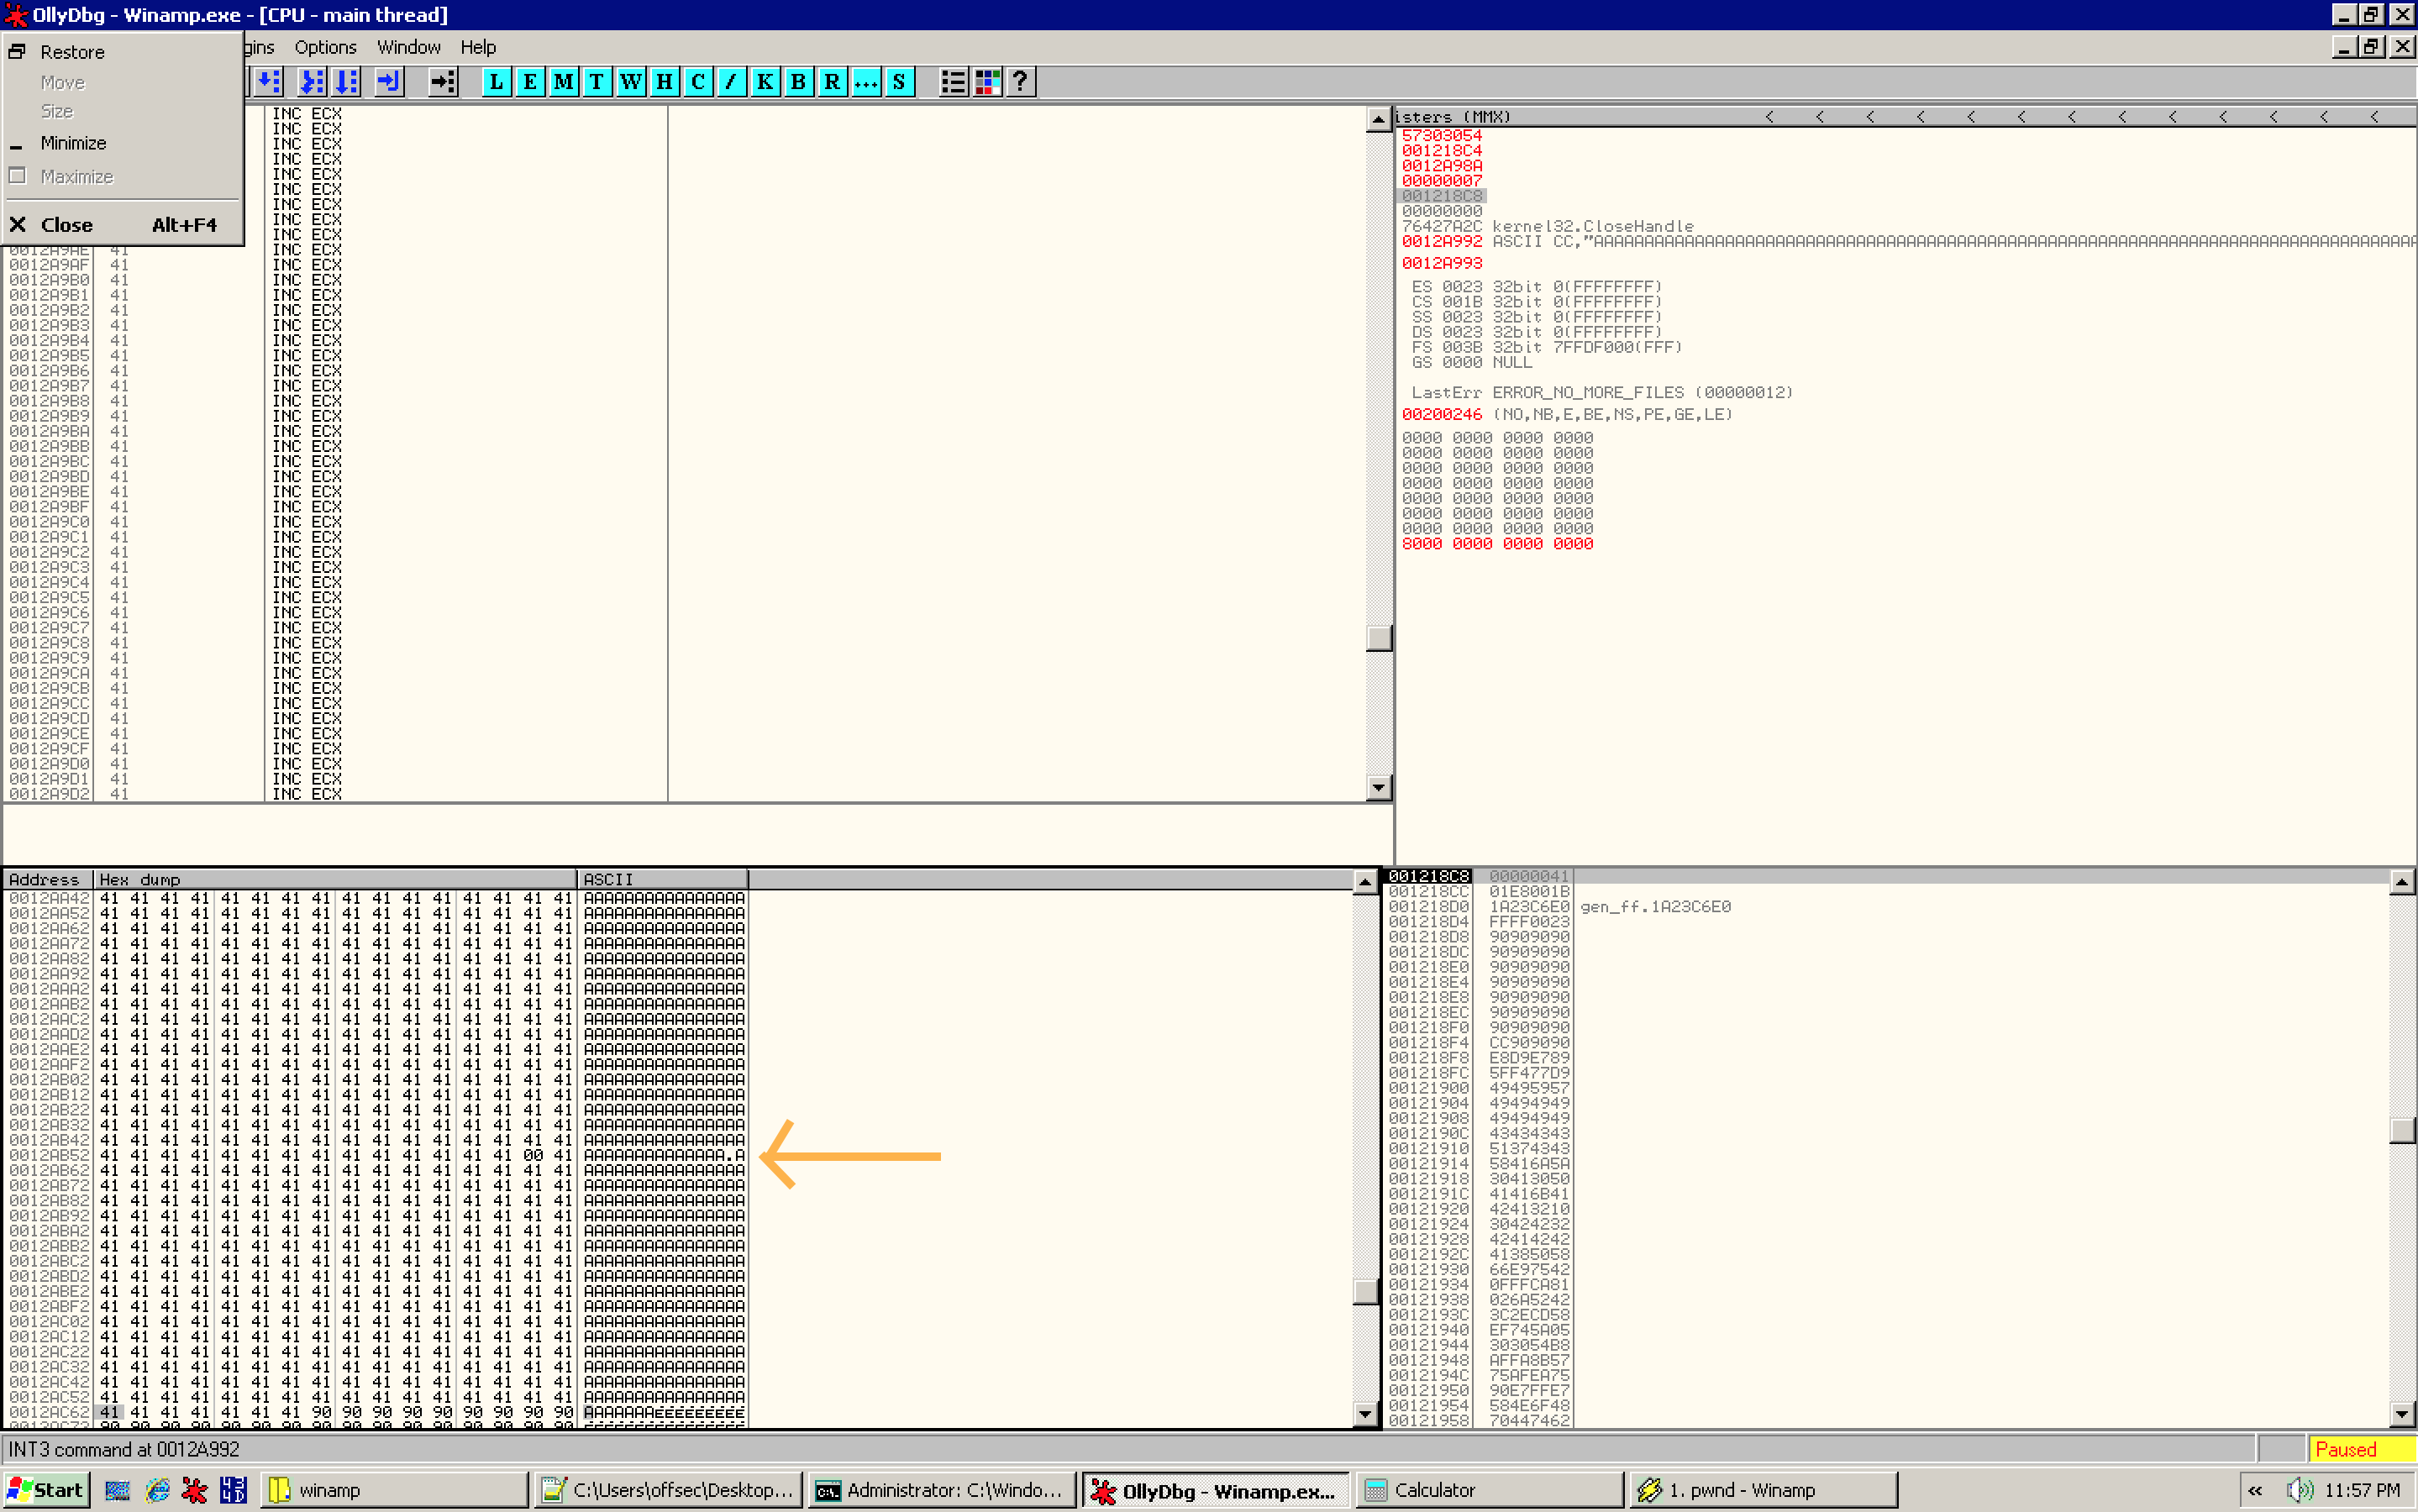The width and height of the screenshot is (2418, 1512).
Task: Click the Hex dump column header
Action: pos(335,879)
